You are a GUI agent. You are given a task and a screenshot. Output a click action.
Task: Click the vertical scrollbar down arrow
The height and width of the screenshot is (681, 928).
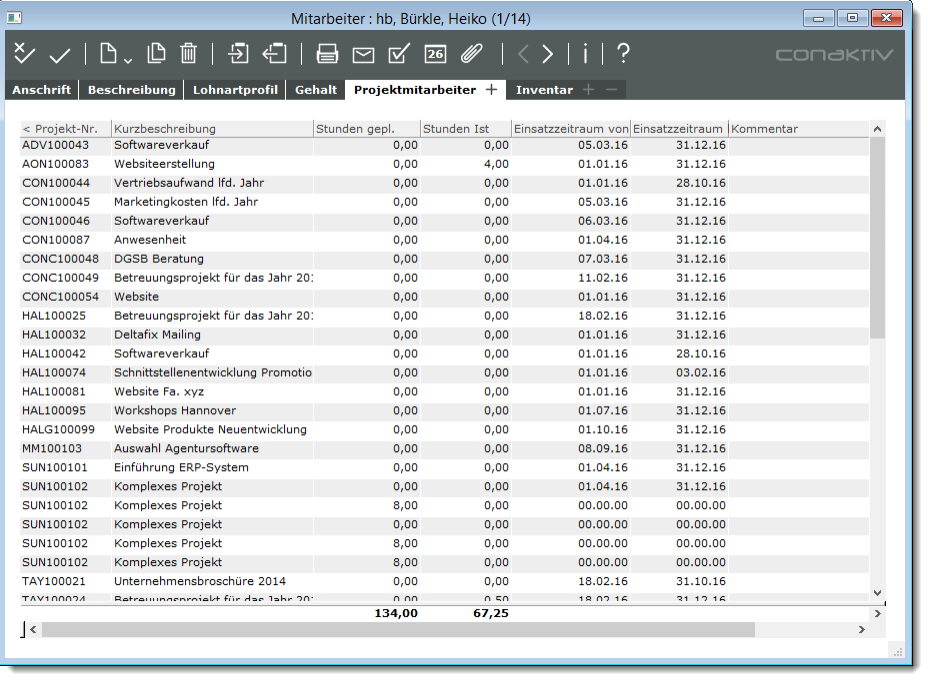coord(878,593)
